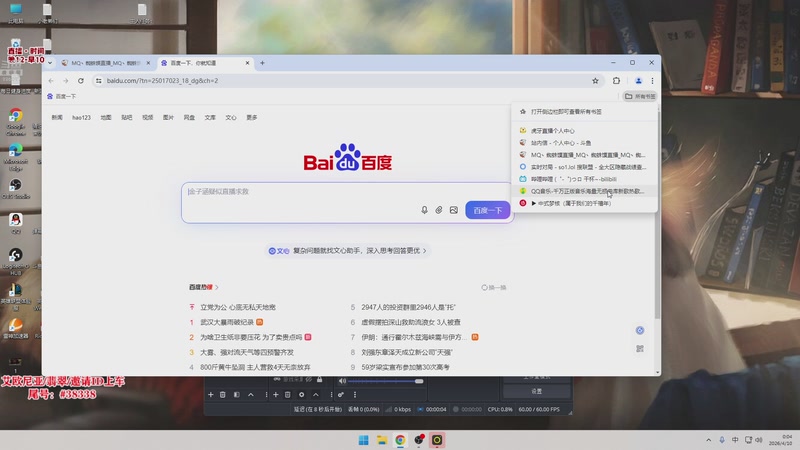Open audio mixer three-dot menu in OBS

coord(355,394)
